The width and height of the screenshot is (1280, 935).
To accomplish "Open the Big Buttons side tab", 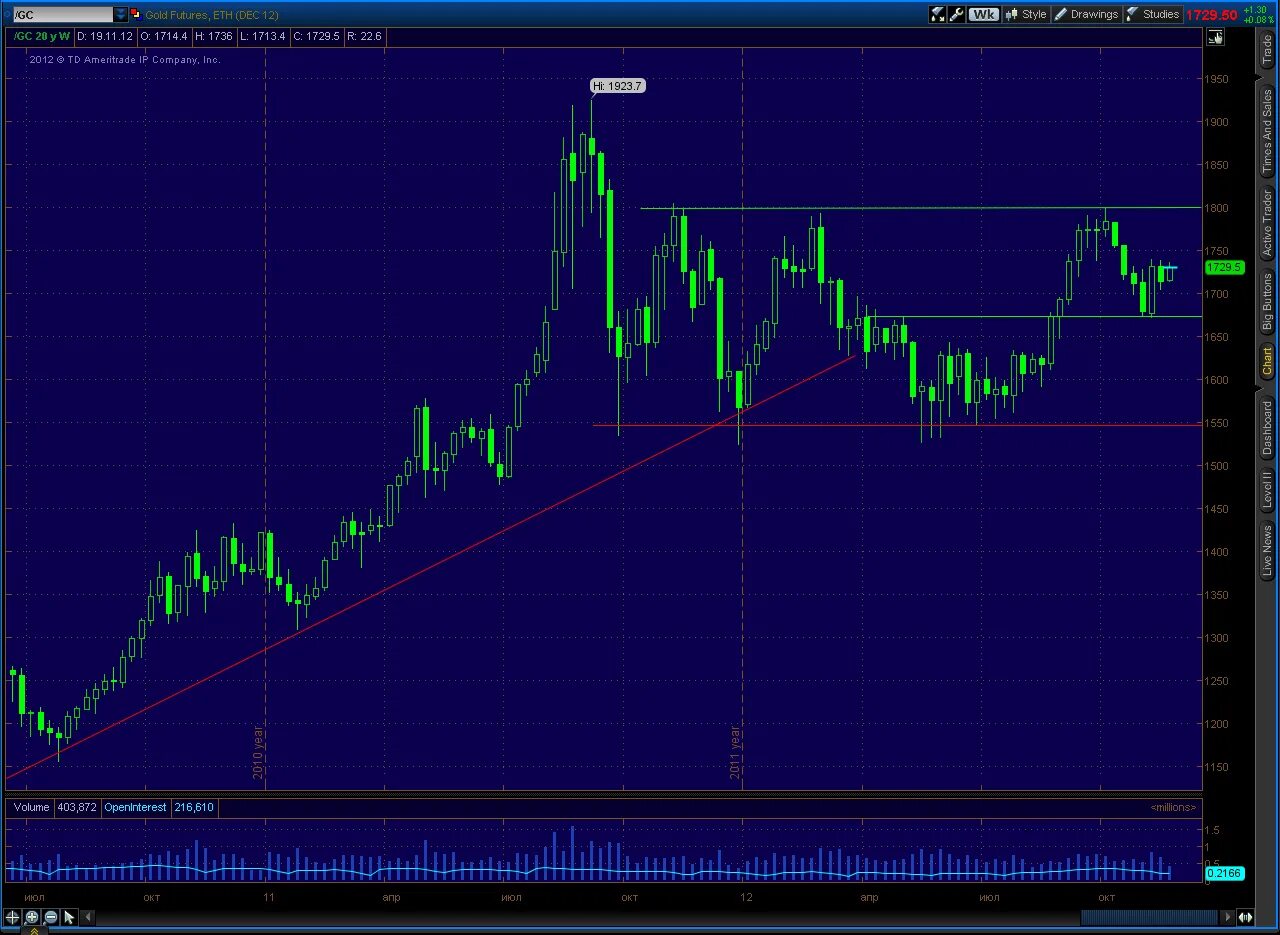I will click(x=1267, y=301).
